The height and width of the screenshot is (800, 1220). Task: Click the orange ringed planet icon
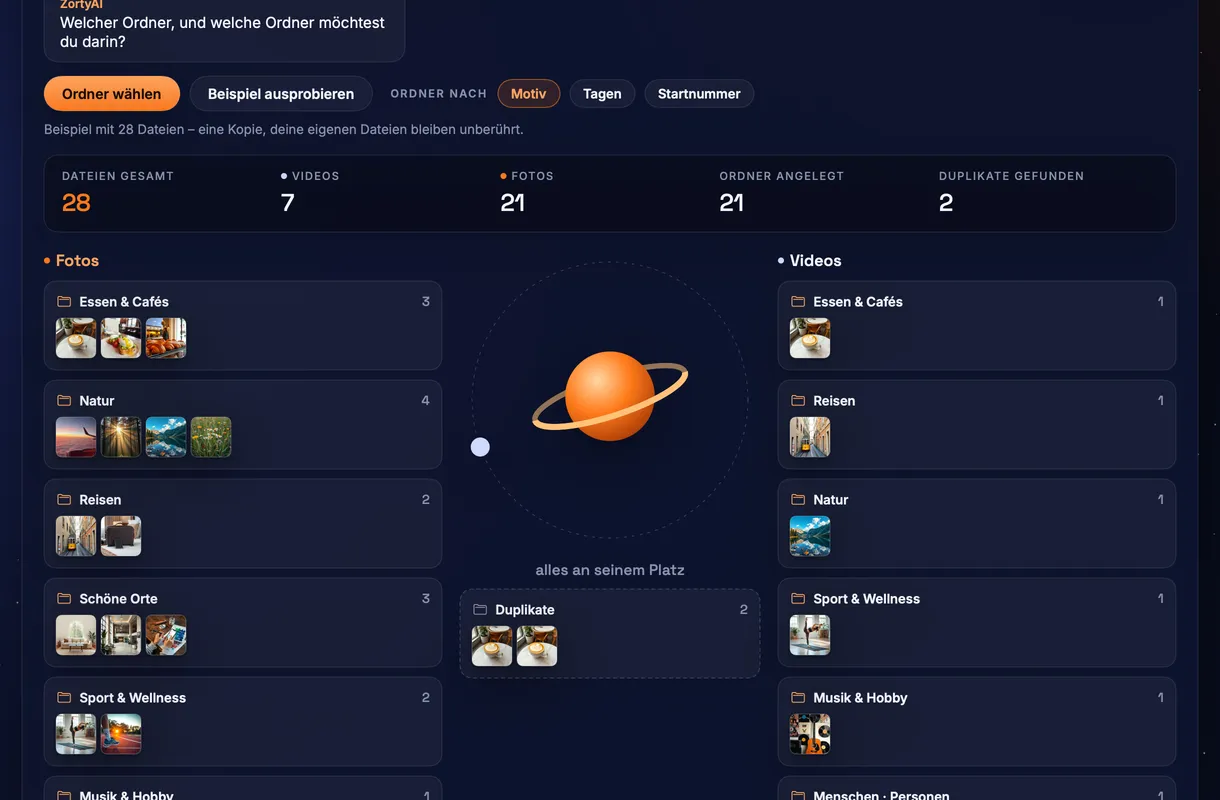610,396
